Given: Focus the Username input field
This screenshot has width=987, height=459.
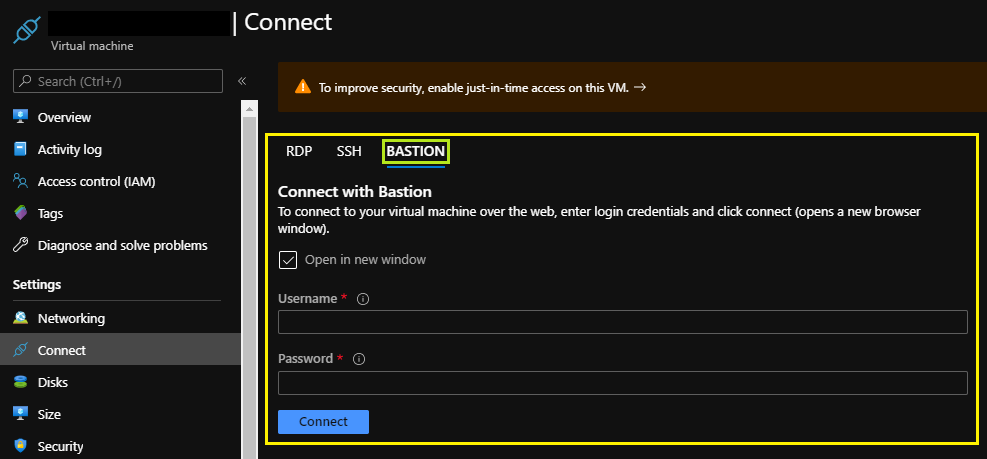Looking at the screenshot, I should 623,322.
